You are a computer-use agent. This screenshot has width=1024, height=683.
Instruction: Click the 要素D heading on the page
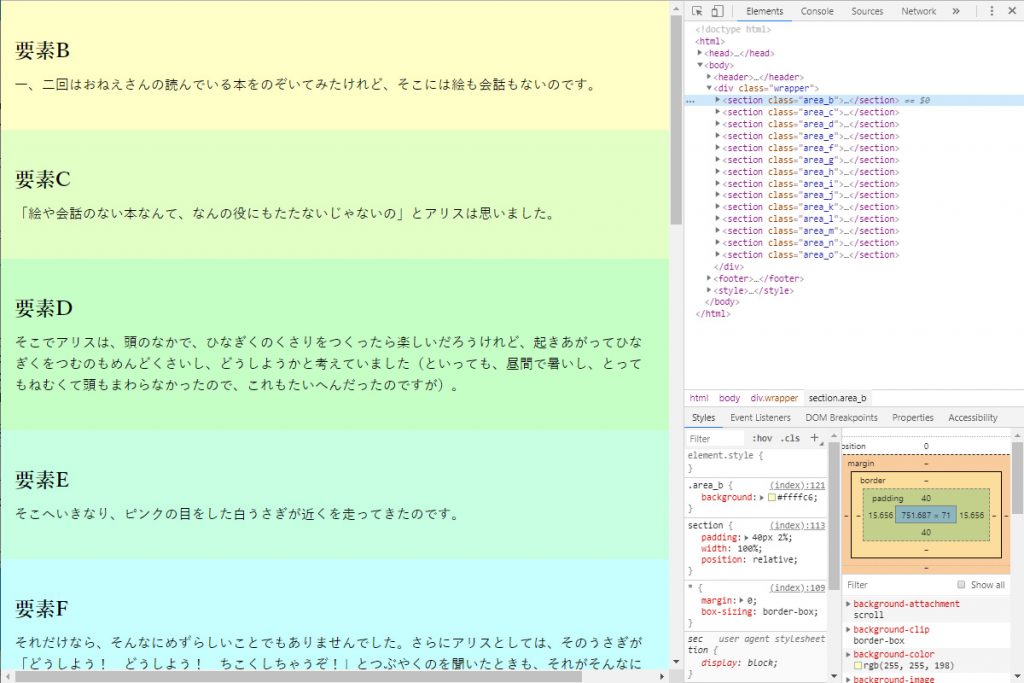point(44,308)
